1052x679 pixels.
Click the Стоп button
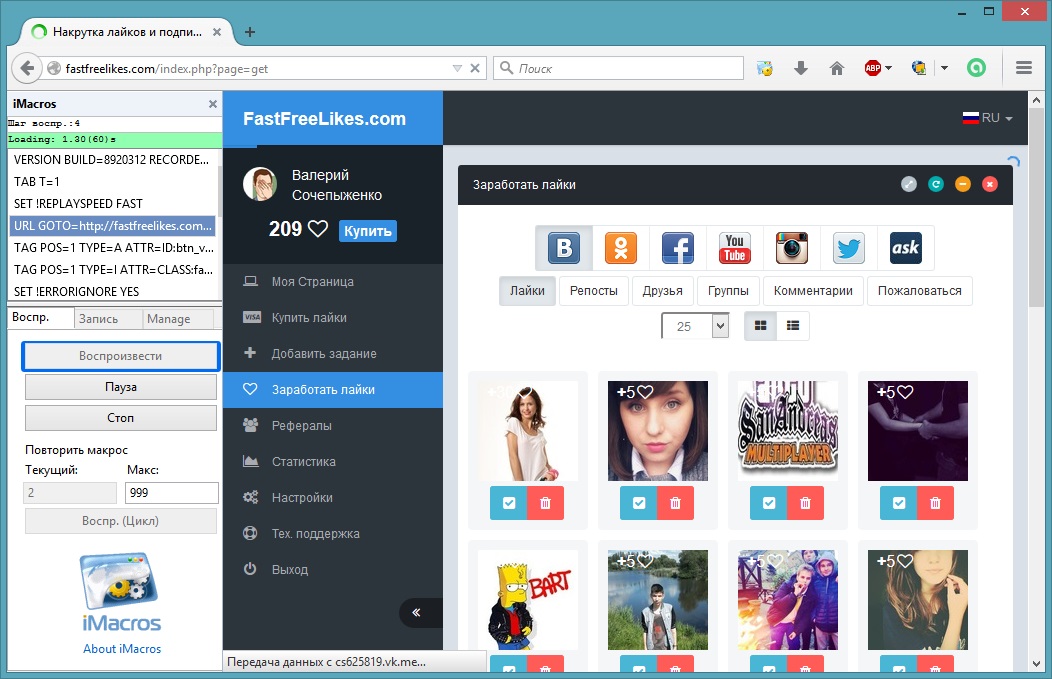point(121,418)
